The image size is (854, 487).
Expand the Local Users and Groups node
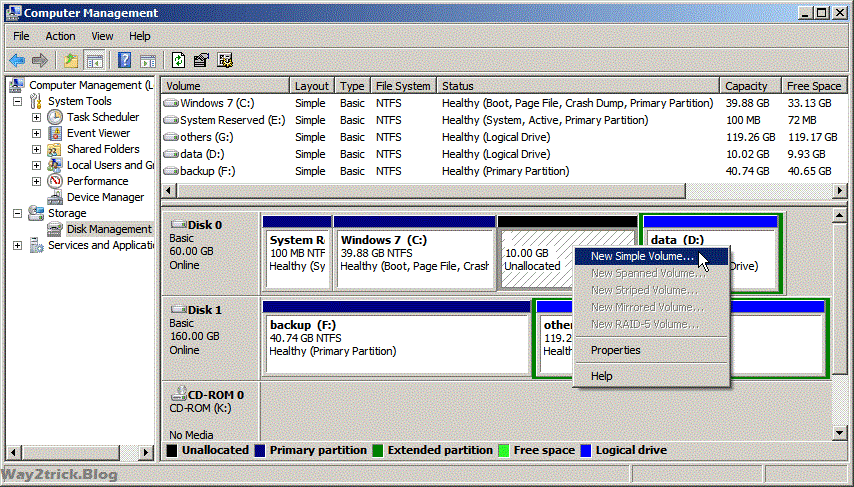point(36,165)
